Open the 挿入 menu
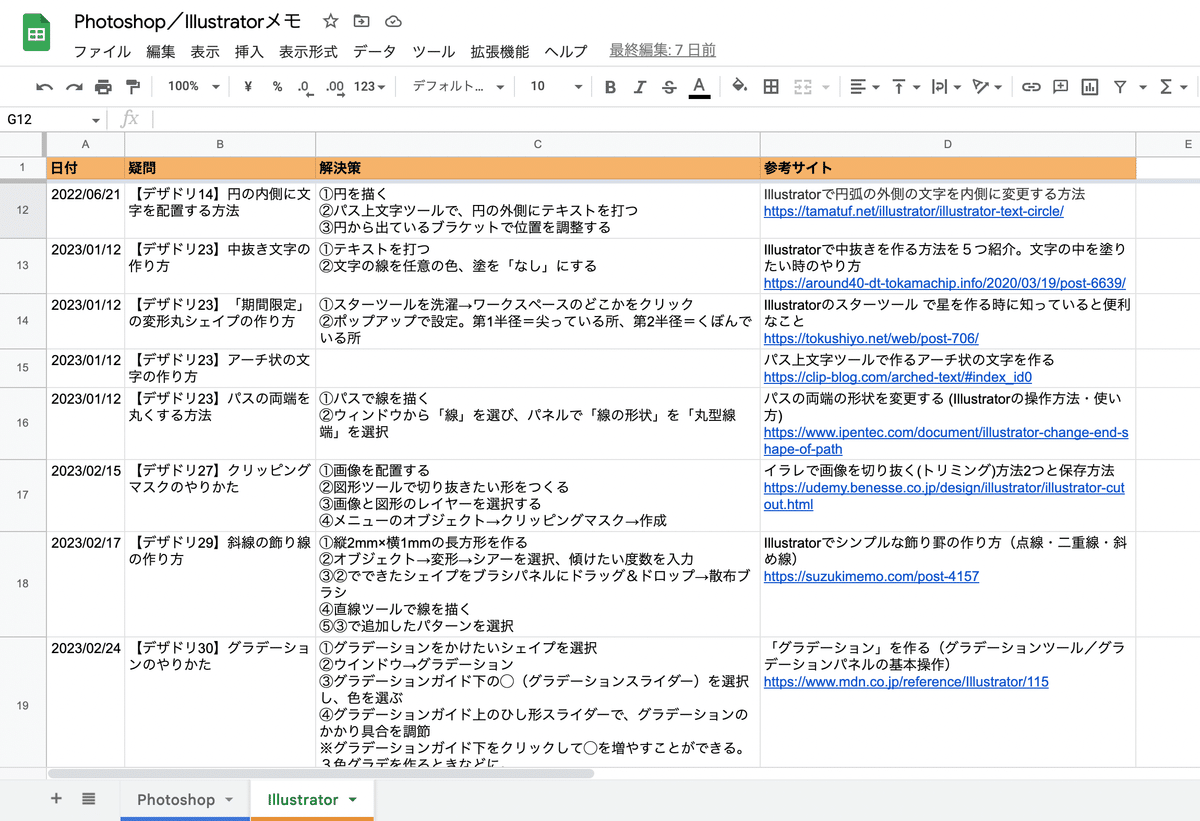1200x821 pixels. pos(249,52)
